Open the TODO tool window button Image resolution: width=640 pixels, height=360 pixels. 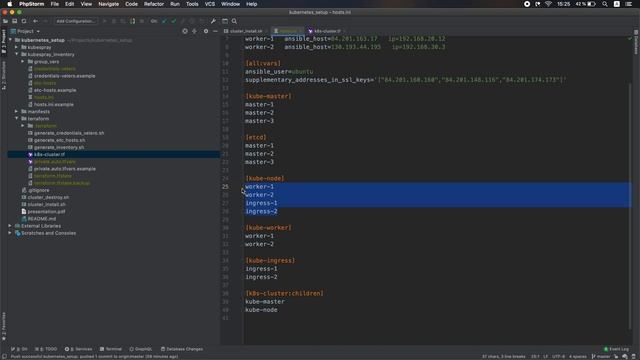pos(46,349)
